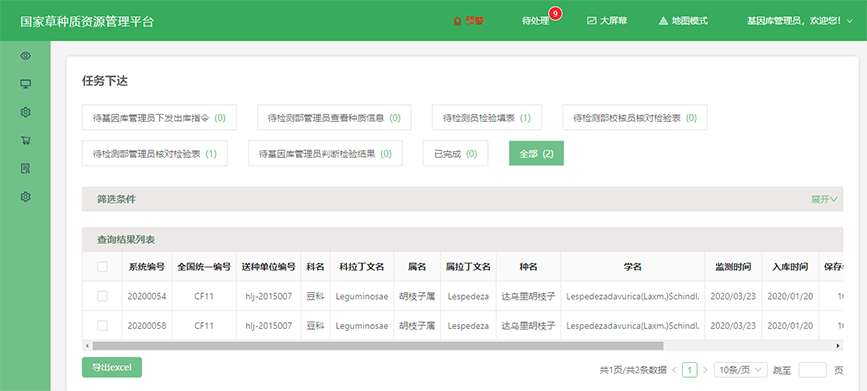Select the 已完成 (0) tab
Viewport: 867px width, 391px height.
456,154
